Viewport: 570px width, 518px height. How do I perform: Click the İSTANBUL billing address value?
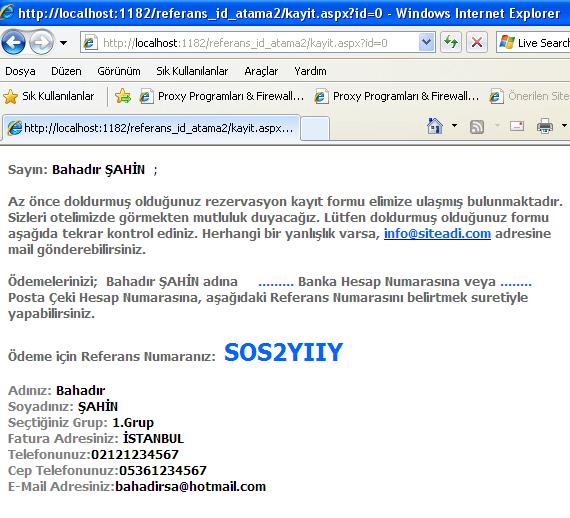(x=153, y=438)
